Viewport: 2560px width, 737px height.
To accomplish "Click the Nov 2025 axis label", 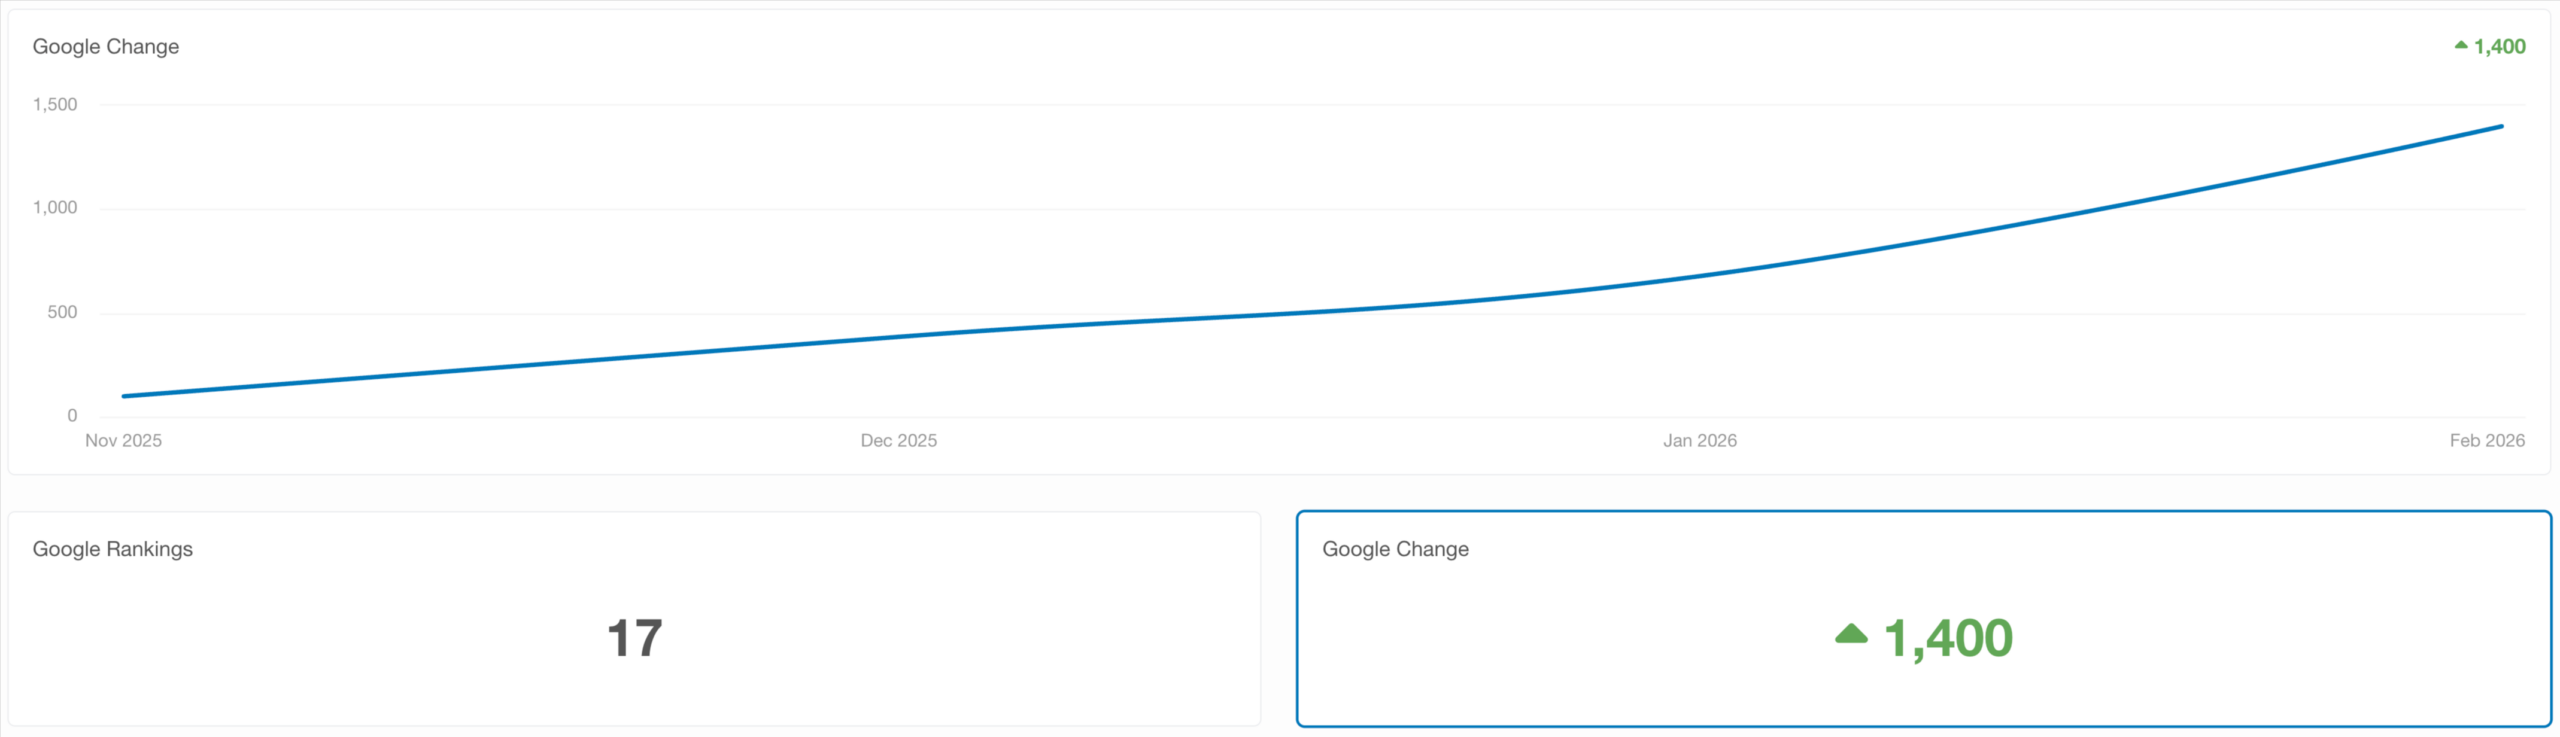I will [x=123, y=441].
